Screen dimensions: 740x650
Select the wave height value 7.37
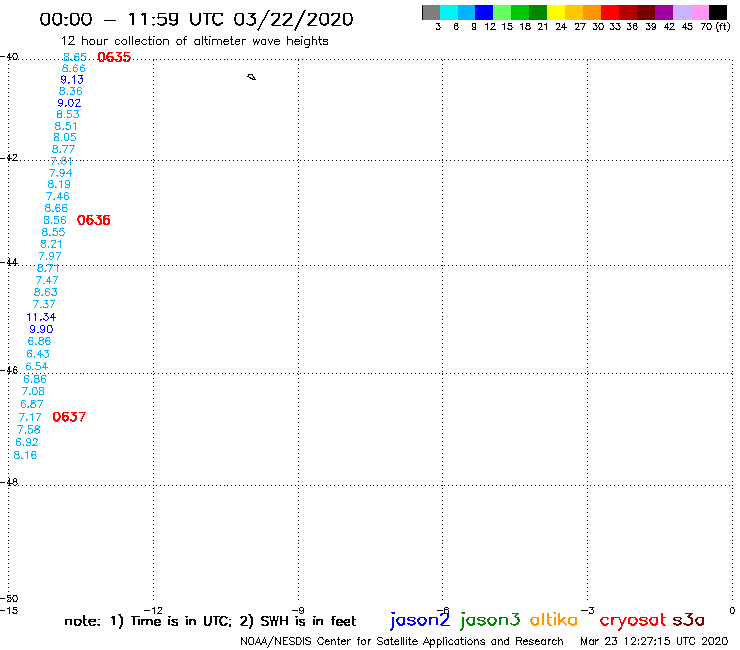(44, 304)
